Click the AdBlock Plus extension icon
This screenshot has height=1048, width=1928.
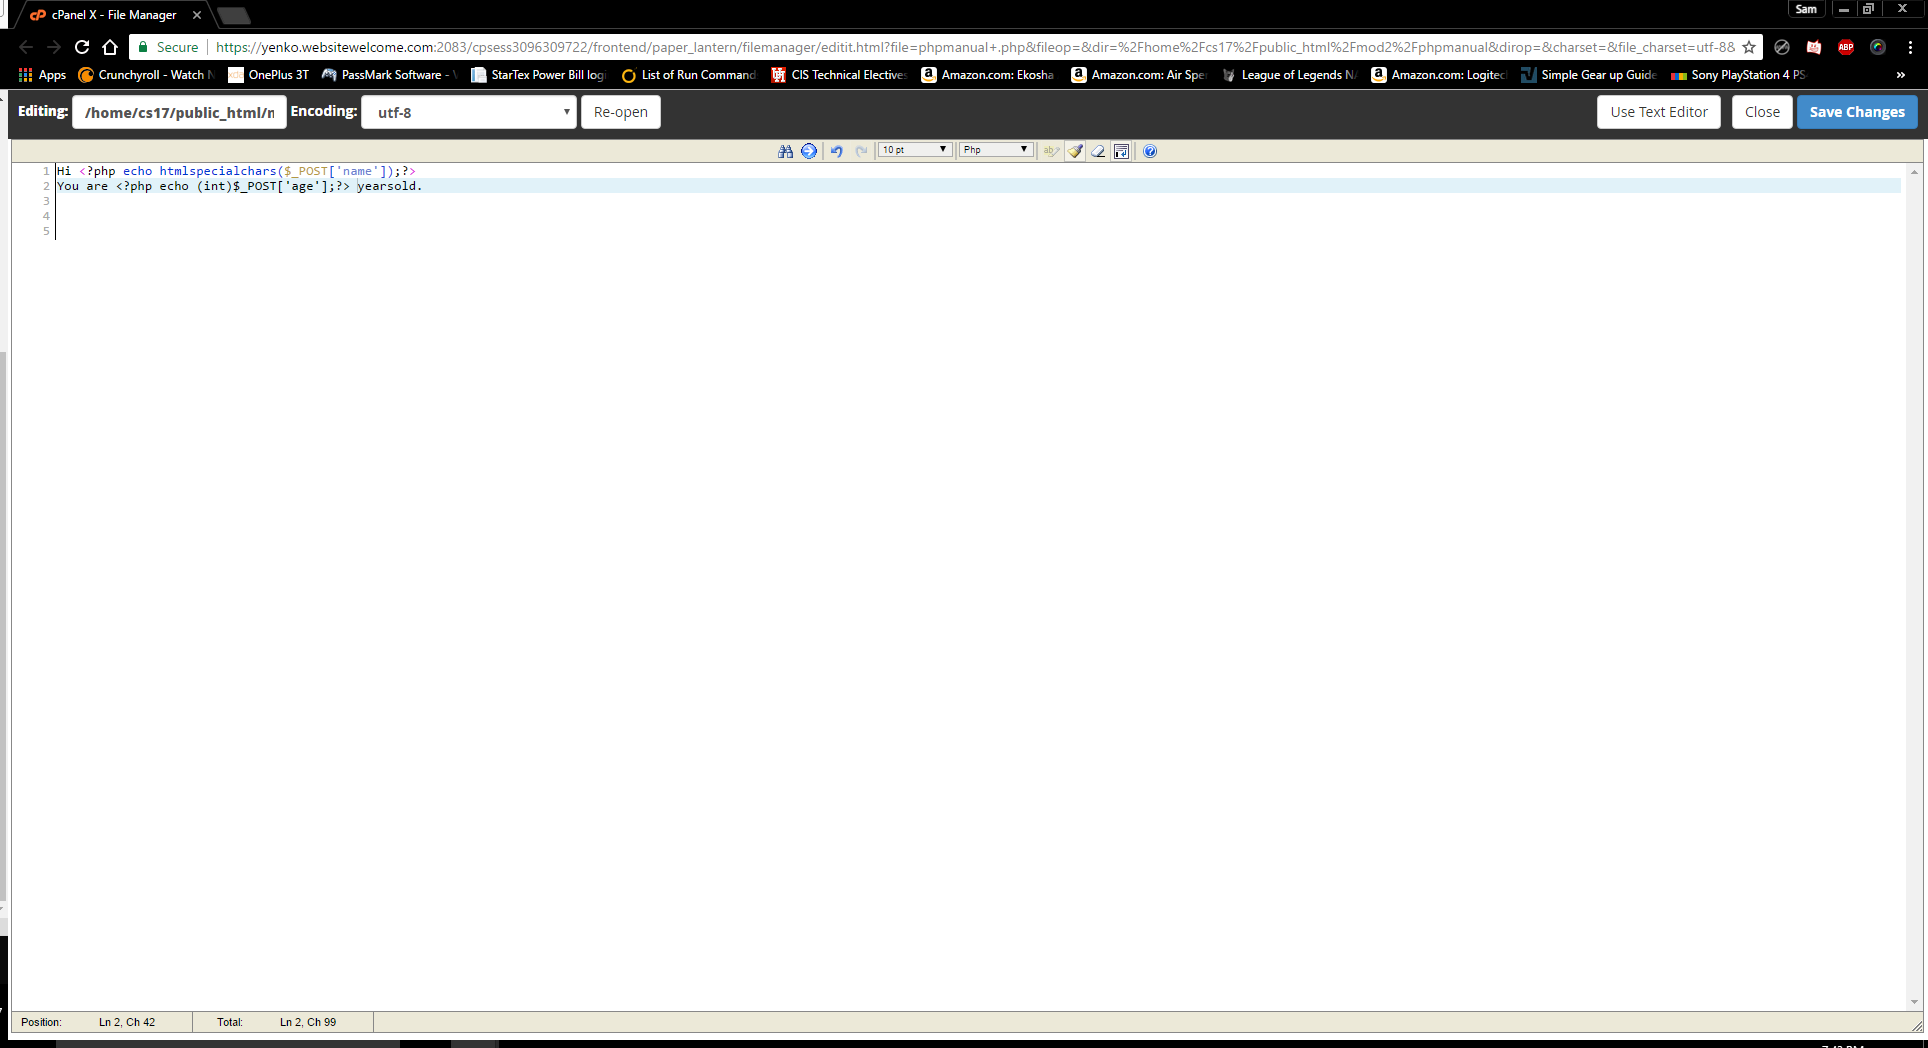click(x=1846, y=47)
